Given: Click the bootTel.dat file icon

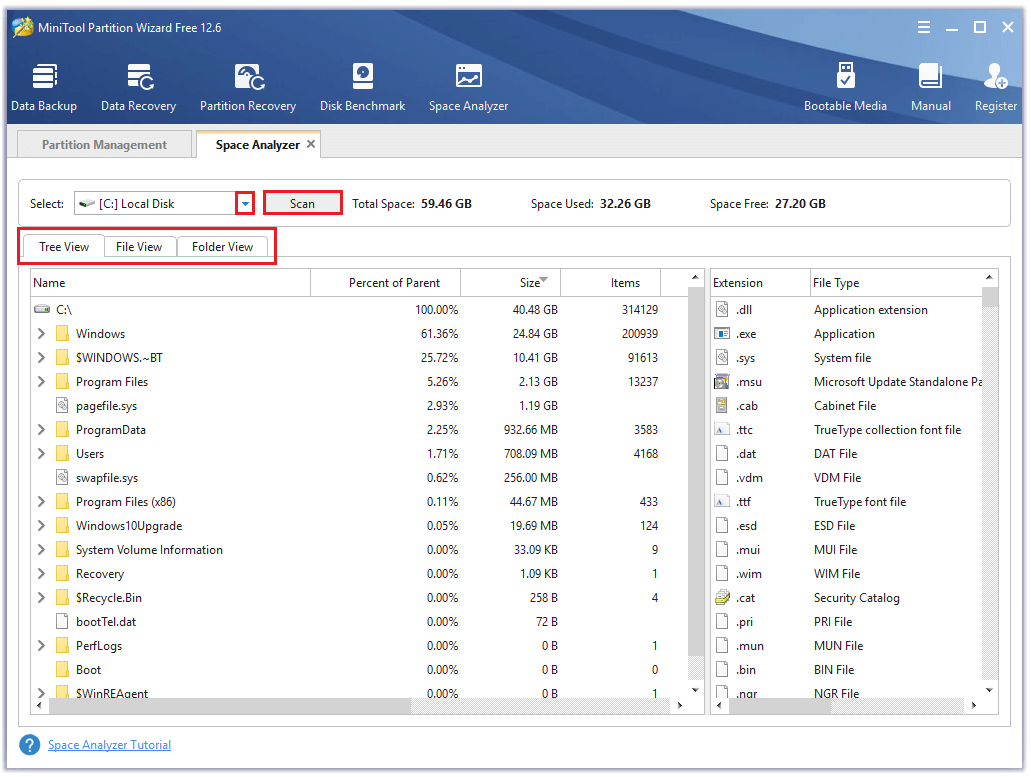Looking at the screenshot, I should point(62,622).
